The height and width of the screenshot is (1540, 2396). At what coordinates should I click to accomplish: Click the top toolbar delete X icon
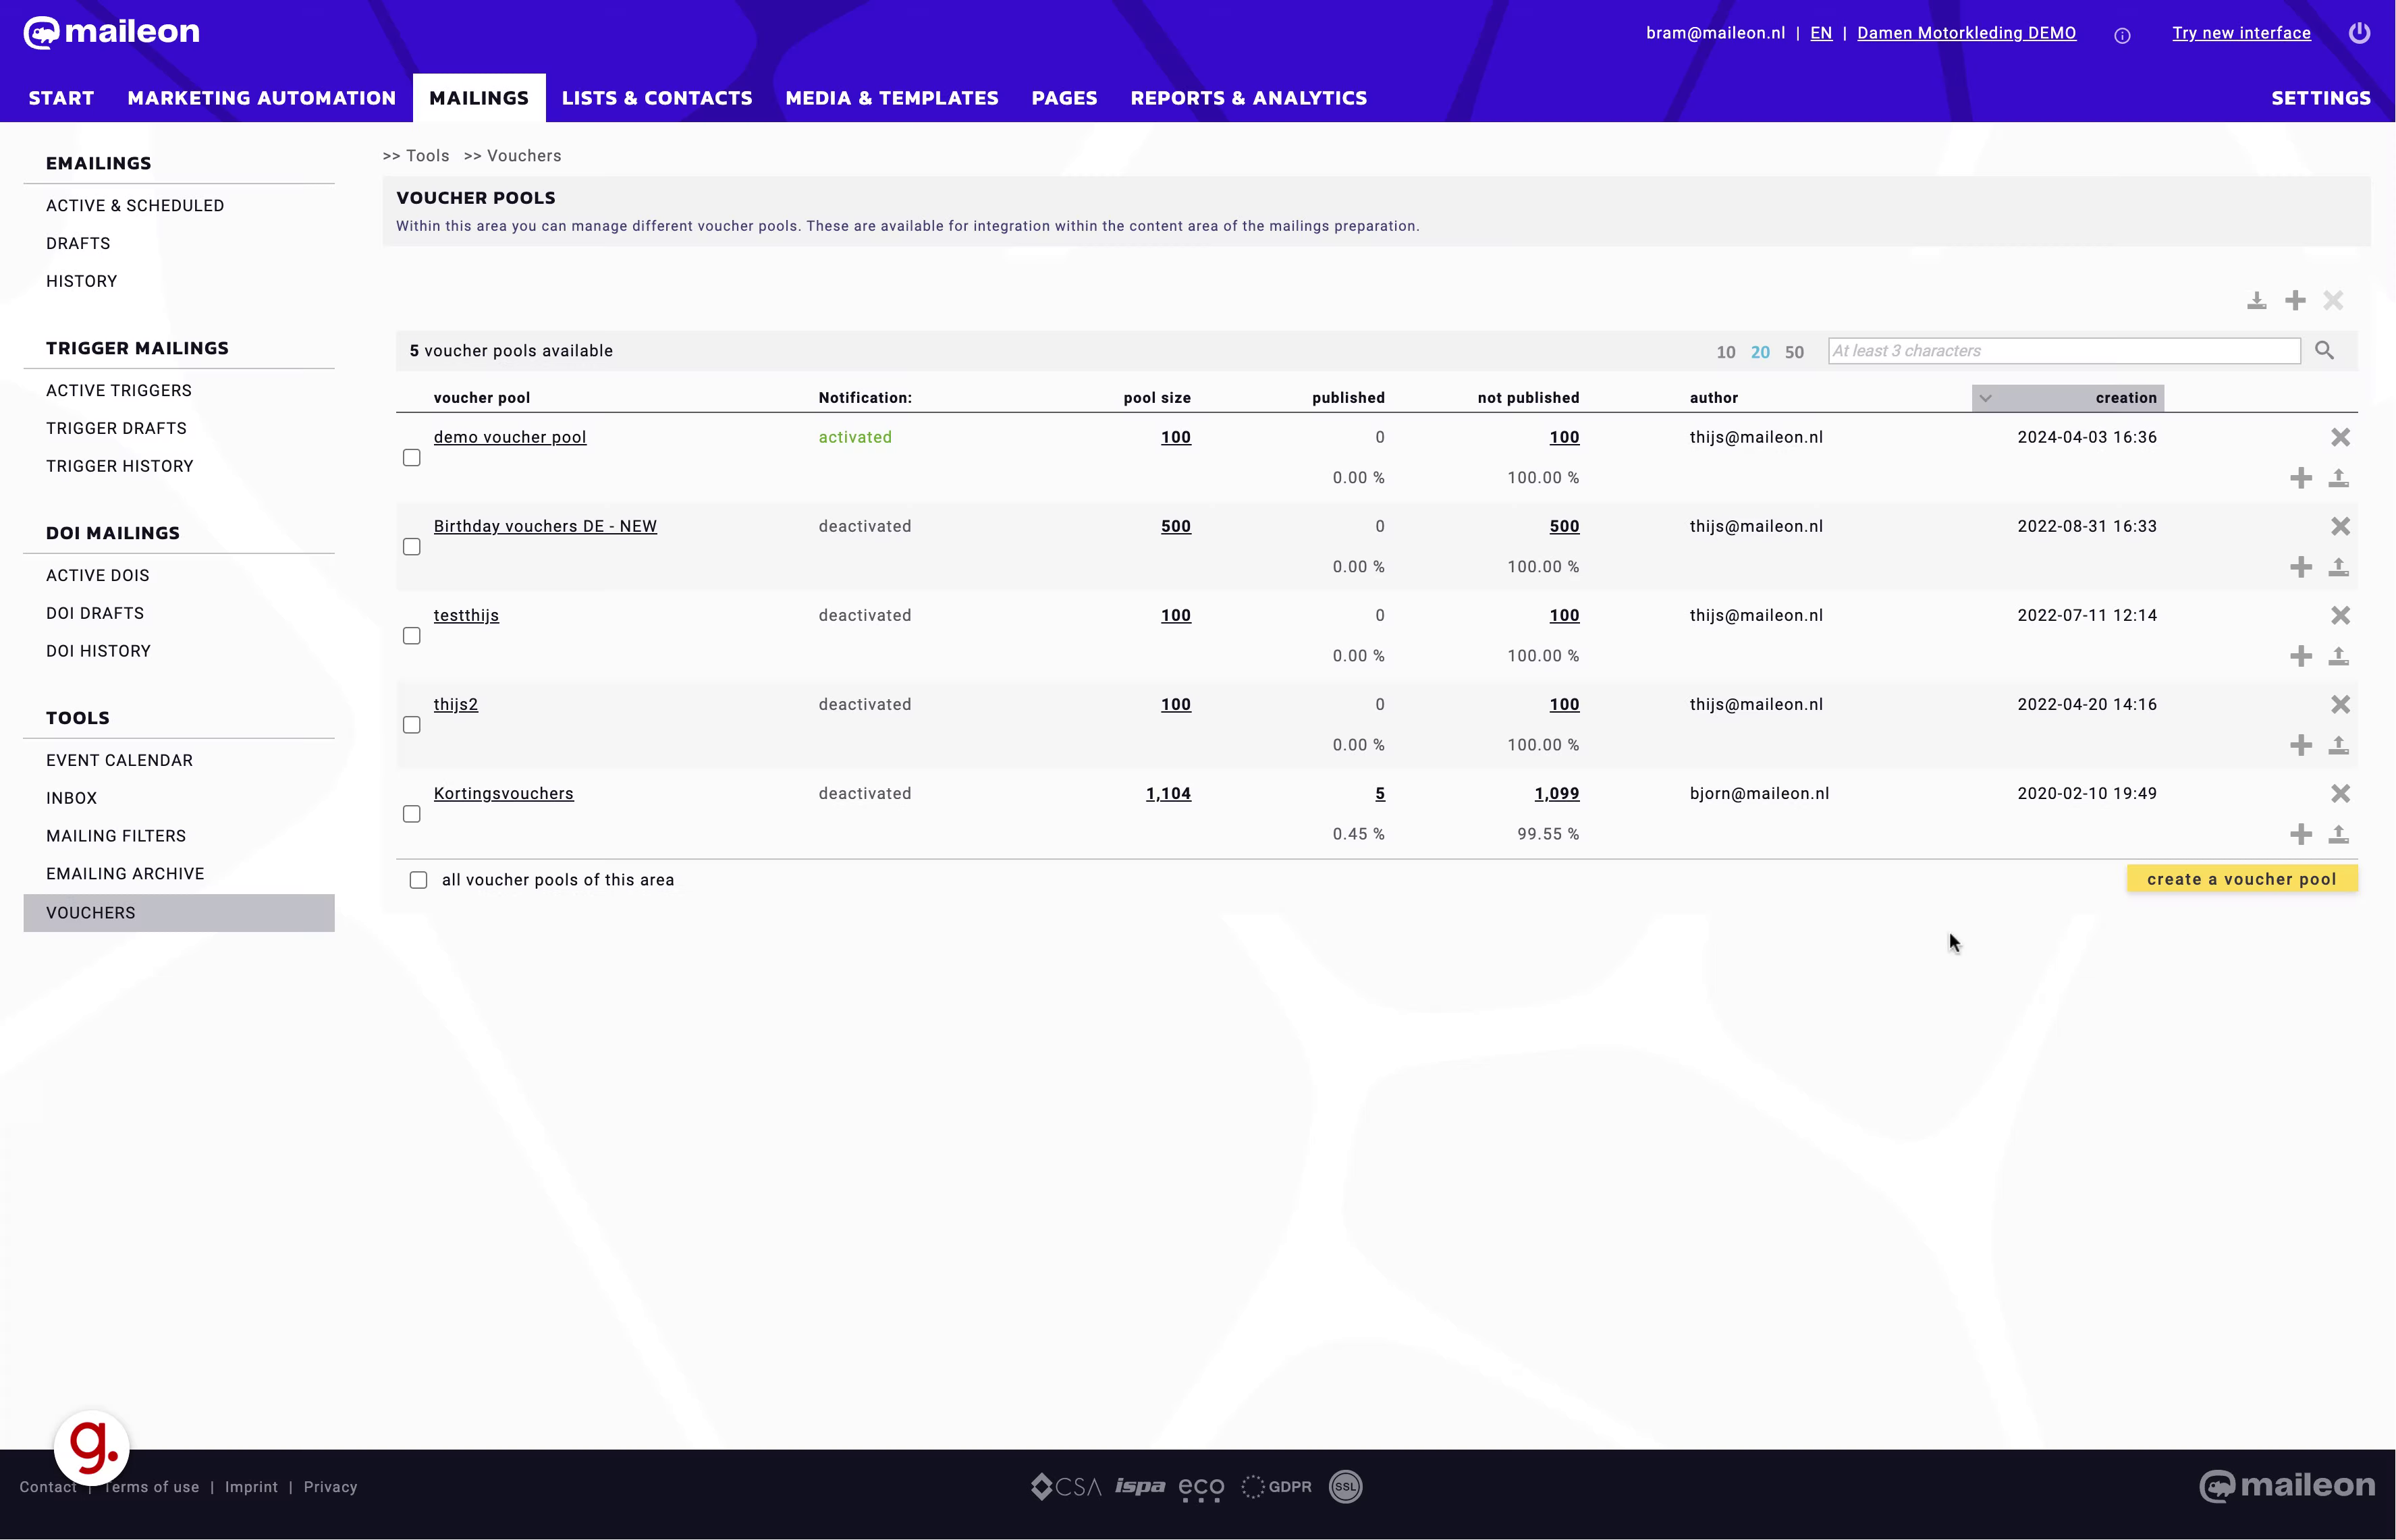tap(2333, 300)
